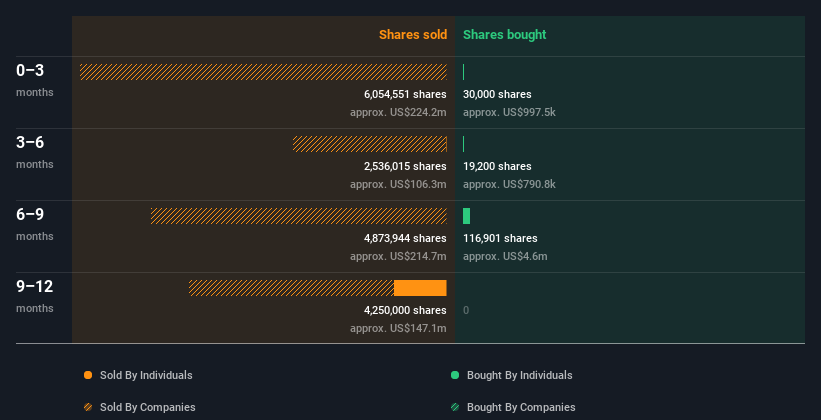Select the Shares sold column header
This screenshot has width=821, height=420.
pyautogui.click(x=412, y=35)
